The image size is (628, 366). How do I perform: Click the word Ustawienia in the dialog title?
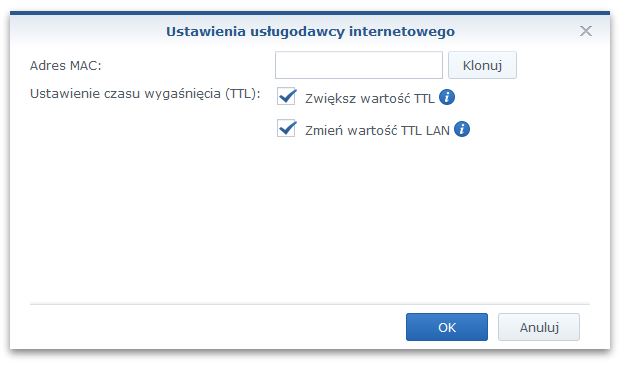pyautogui.click(x=206, y=31)
